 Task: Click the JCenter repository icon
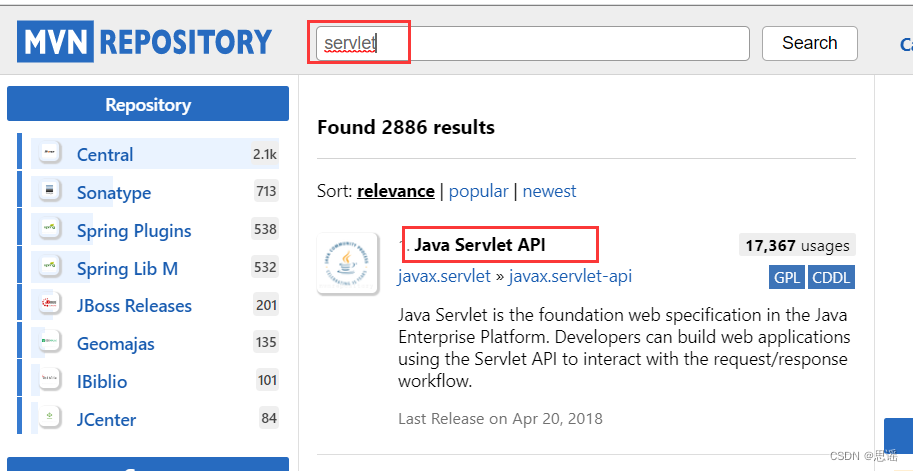(49, 418)
